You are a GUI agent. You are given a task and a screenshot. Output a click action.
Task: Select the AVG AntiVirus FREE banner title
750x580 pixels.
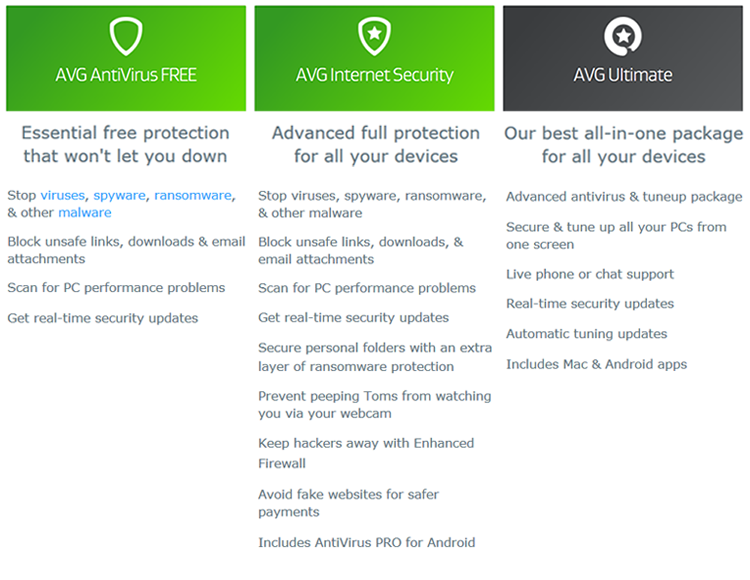(x=126, y=75)
